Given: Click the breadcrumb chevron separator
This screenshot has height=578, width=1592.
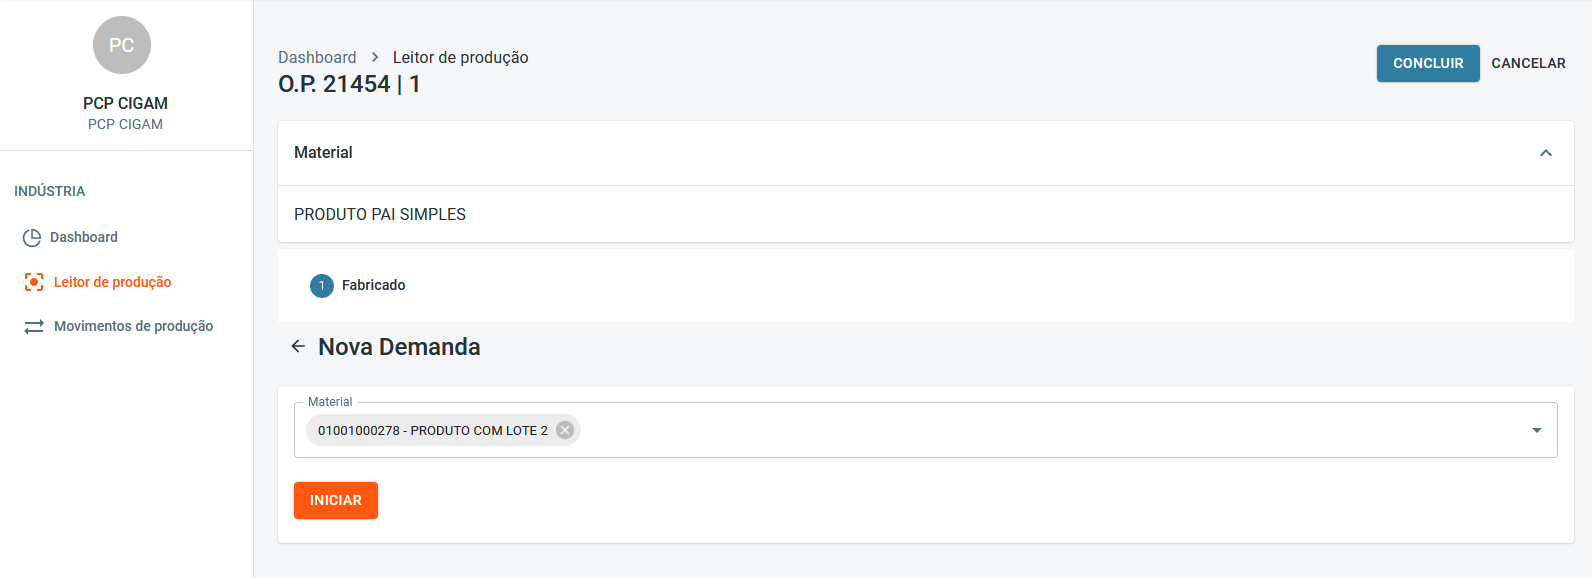Looking at the screenshot, I should (375, 58).
